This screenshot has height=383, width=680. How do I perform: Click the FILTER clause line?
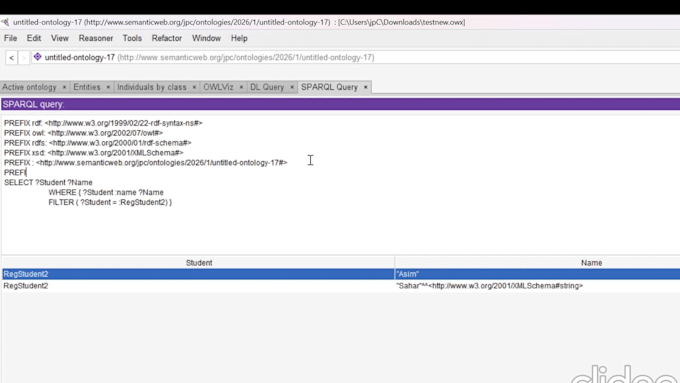pyautogui.click(x=110, y=203)
